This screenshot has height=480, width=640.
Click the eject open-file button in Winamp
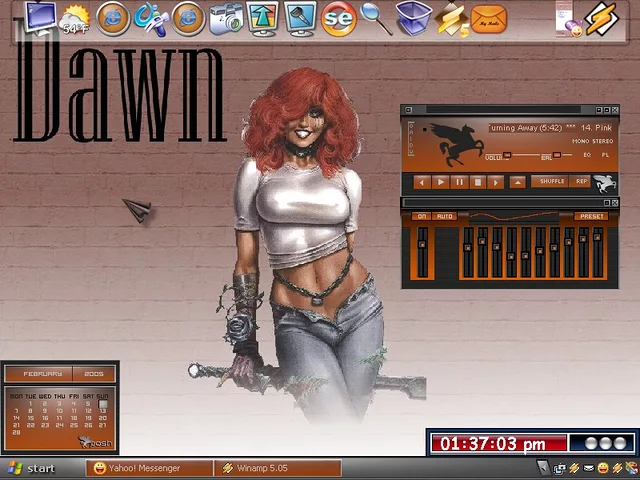coord(518,182)
